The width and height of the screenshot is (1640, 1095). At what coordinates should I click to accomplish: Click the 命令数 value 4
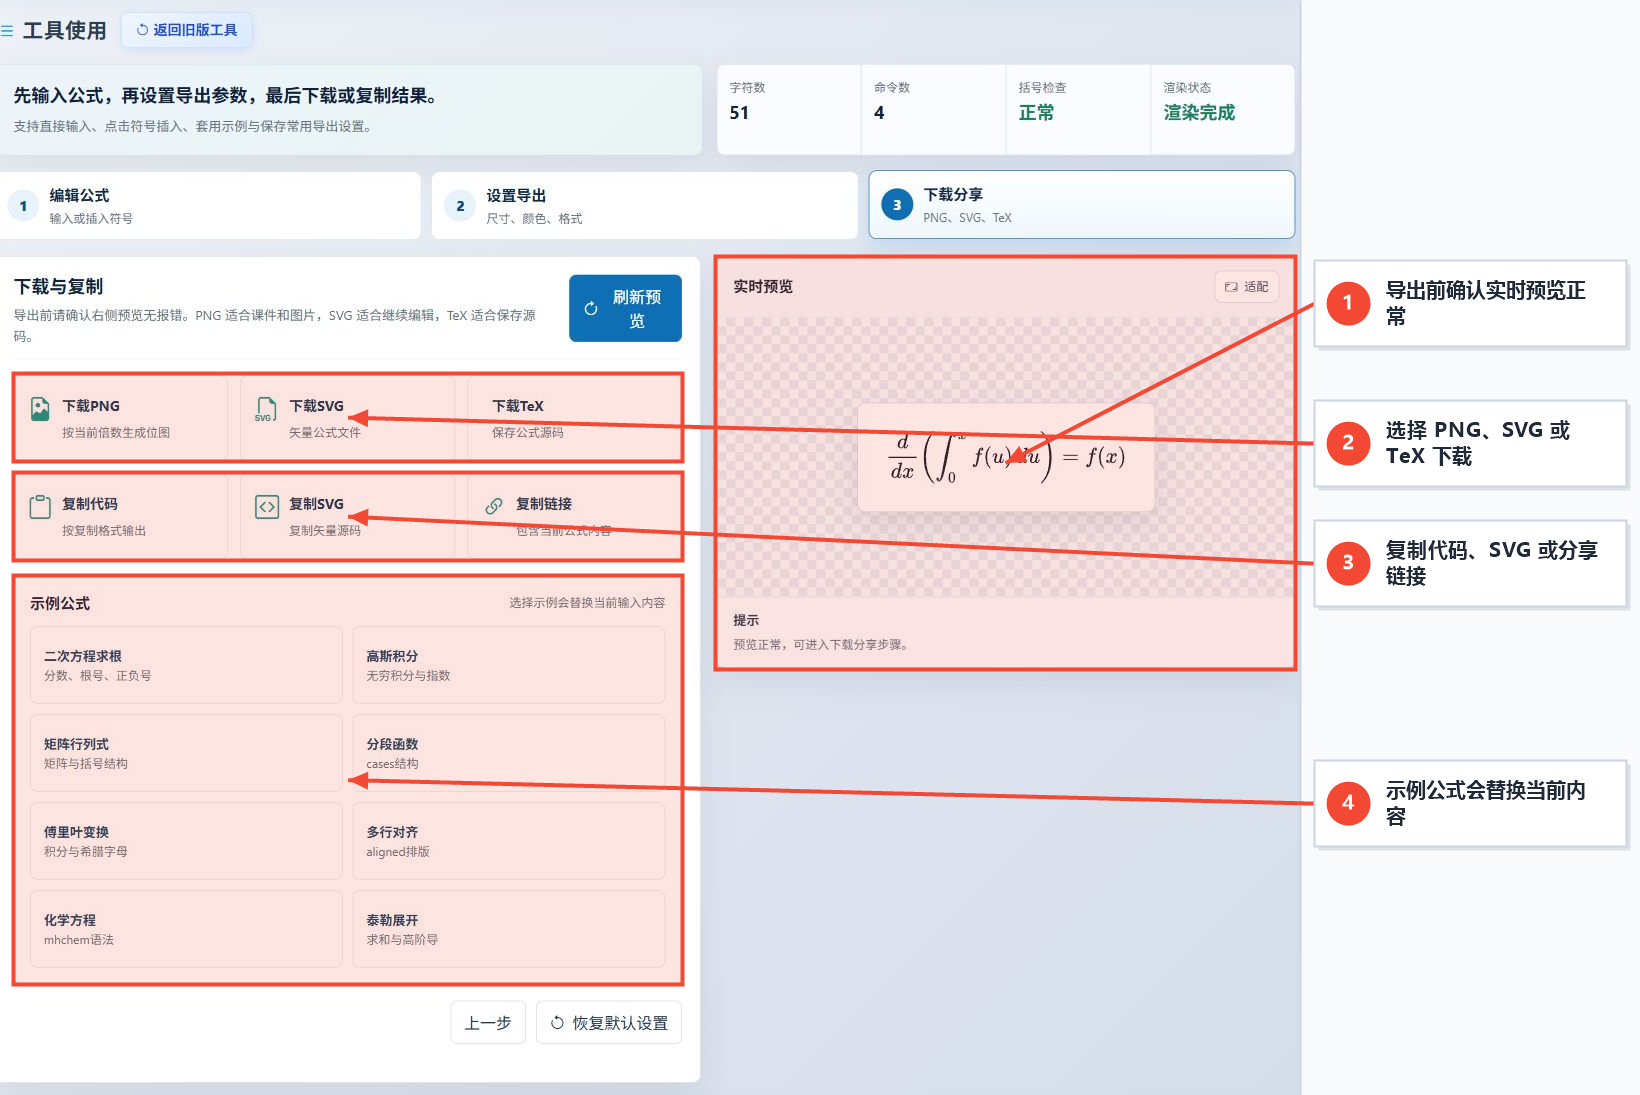879,113
